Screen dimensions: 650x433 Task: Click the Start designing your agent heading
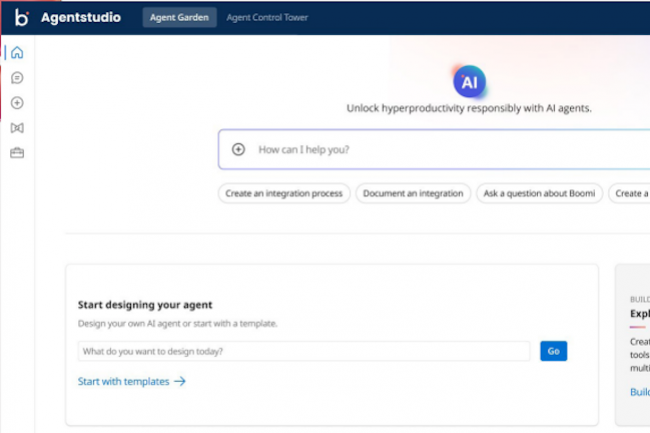pos(145,305)
